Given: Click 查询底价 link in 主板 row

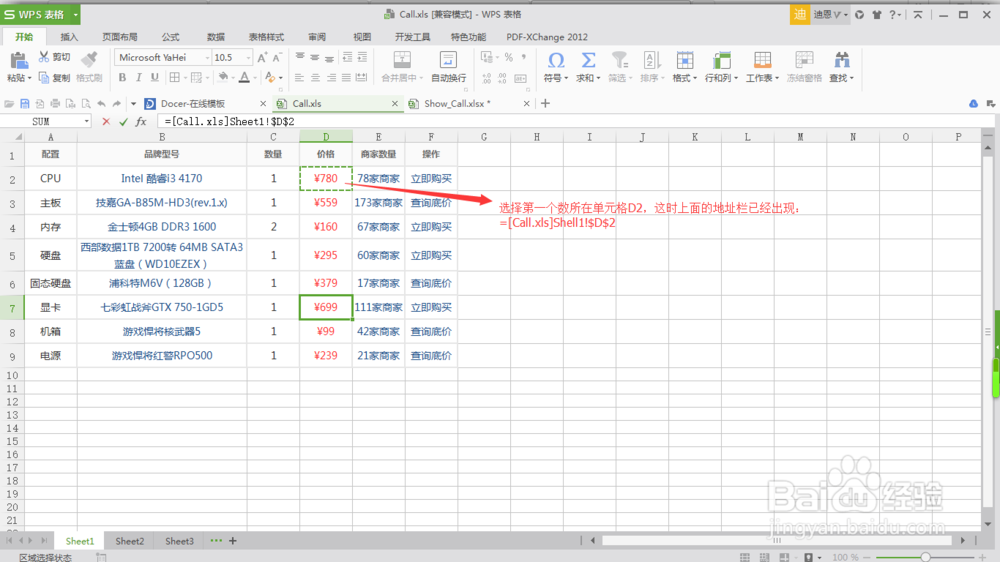Looking at the screenshot, I should pyautogui.click(x=431, y=203).
